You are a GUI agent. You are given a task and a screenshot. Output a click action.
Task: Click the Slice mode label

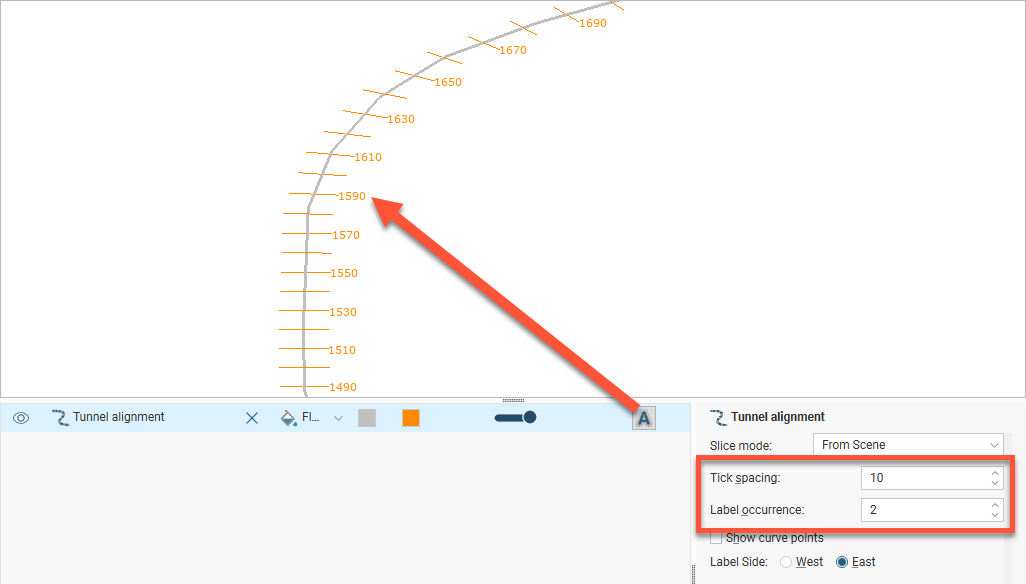741,446
